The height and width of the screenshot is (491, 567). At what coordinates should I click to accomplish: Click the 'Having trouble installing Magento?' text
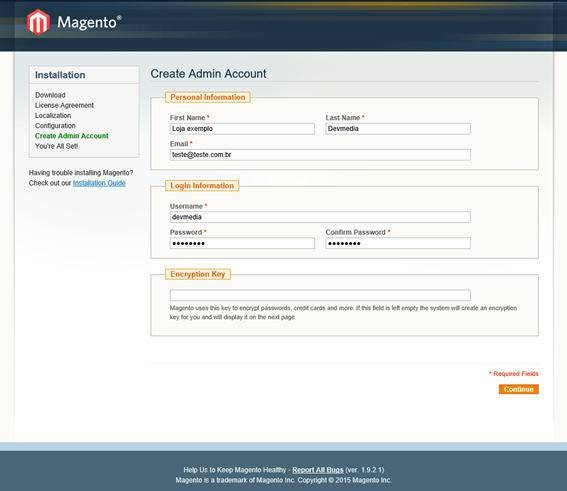point(81,173)
